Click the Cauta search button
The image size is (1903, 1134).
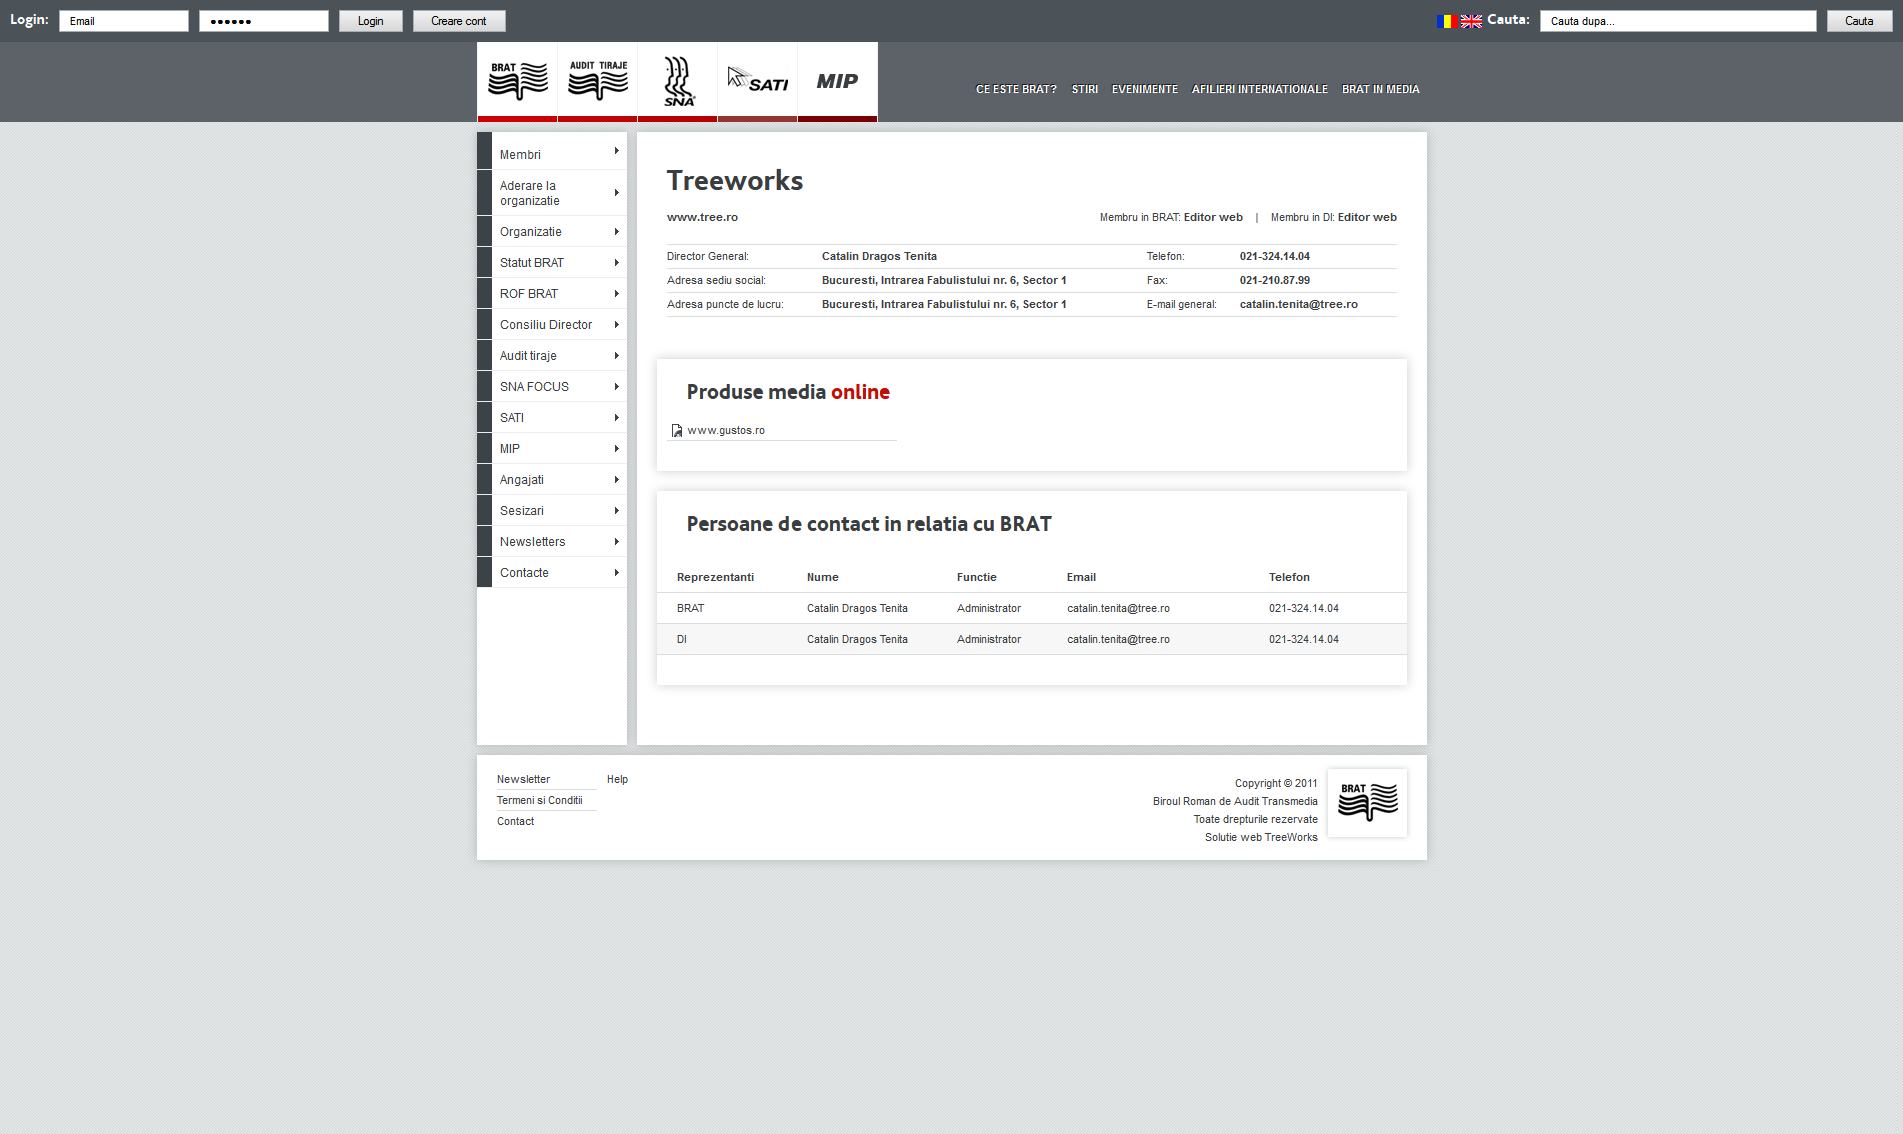[x=1859, y=21]
